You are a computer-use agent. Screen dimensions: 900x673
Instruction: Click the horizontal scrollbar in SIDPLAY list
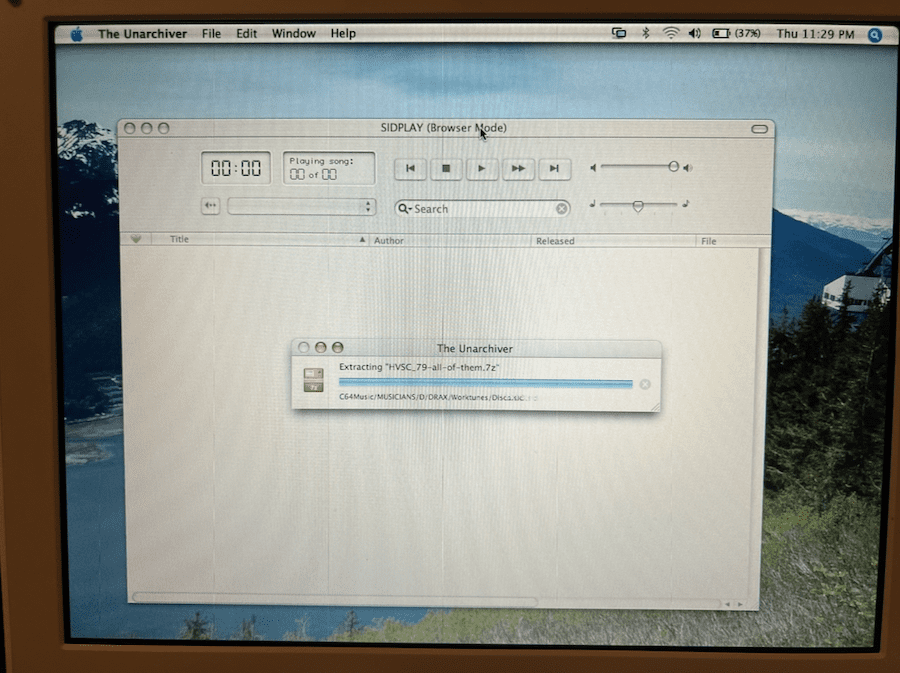335,600
